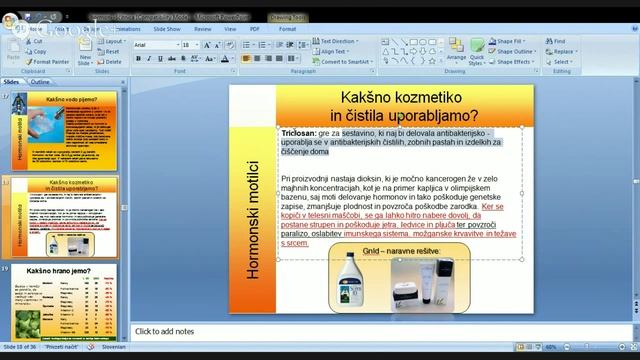
Task: Apply text shadow formatting
Action: coord(183,59)
